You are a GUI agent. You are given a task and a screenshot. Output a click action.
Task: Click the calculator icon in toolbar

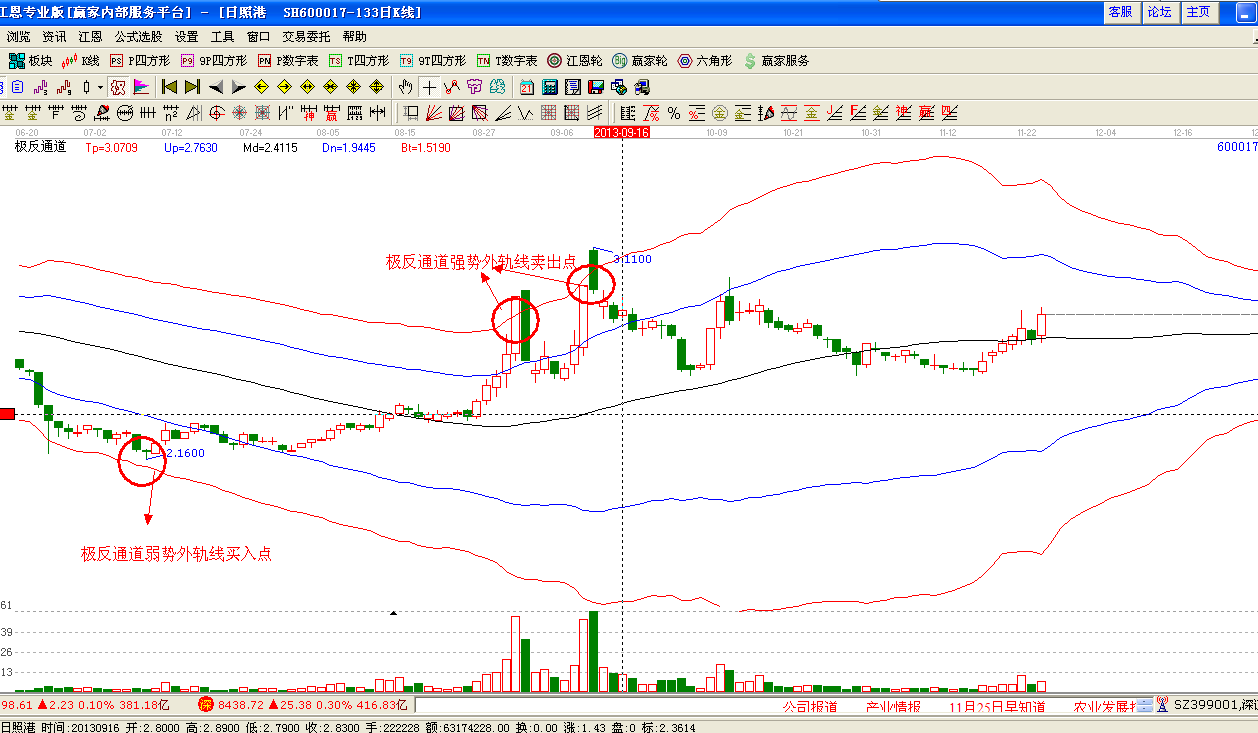click(x=549, y=87)
